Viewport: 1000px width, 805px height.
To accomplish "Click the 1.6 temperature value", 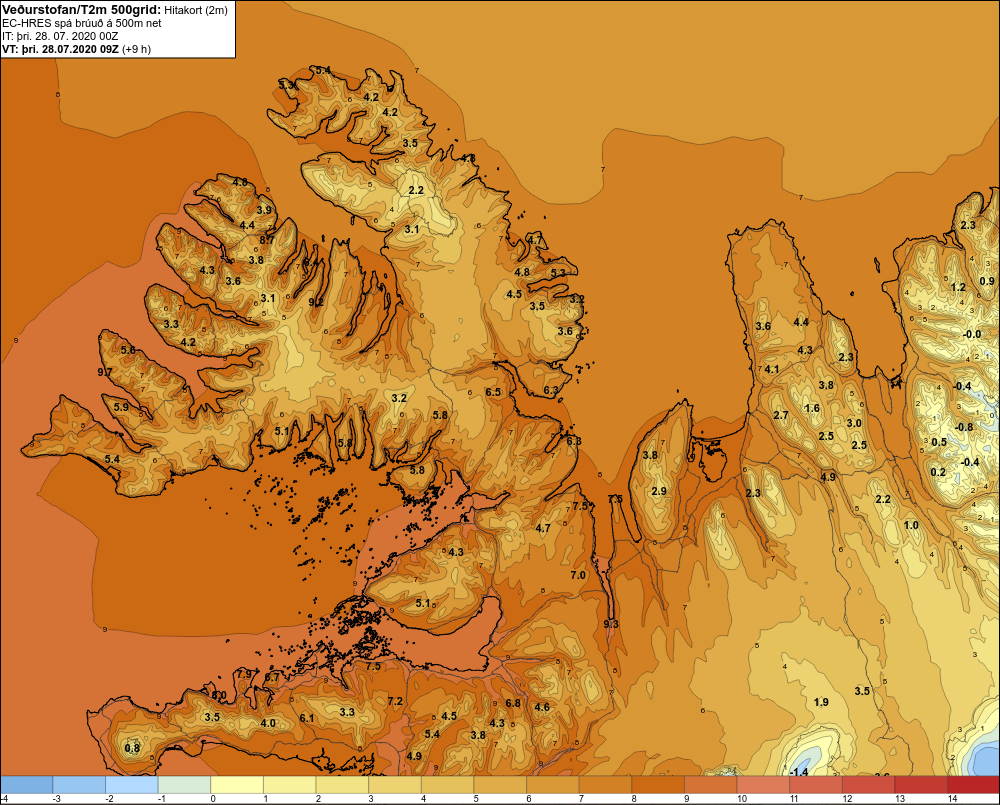I will pyautogui.click(x=812, y=408).
